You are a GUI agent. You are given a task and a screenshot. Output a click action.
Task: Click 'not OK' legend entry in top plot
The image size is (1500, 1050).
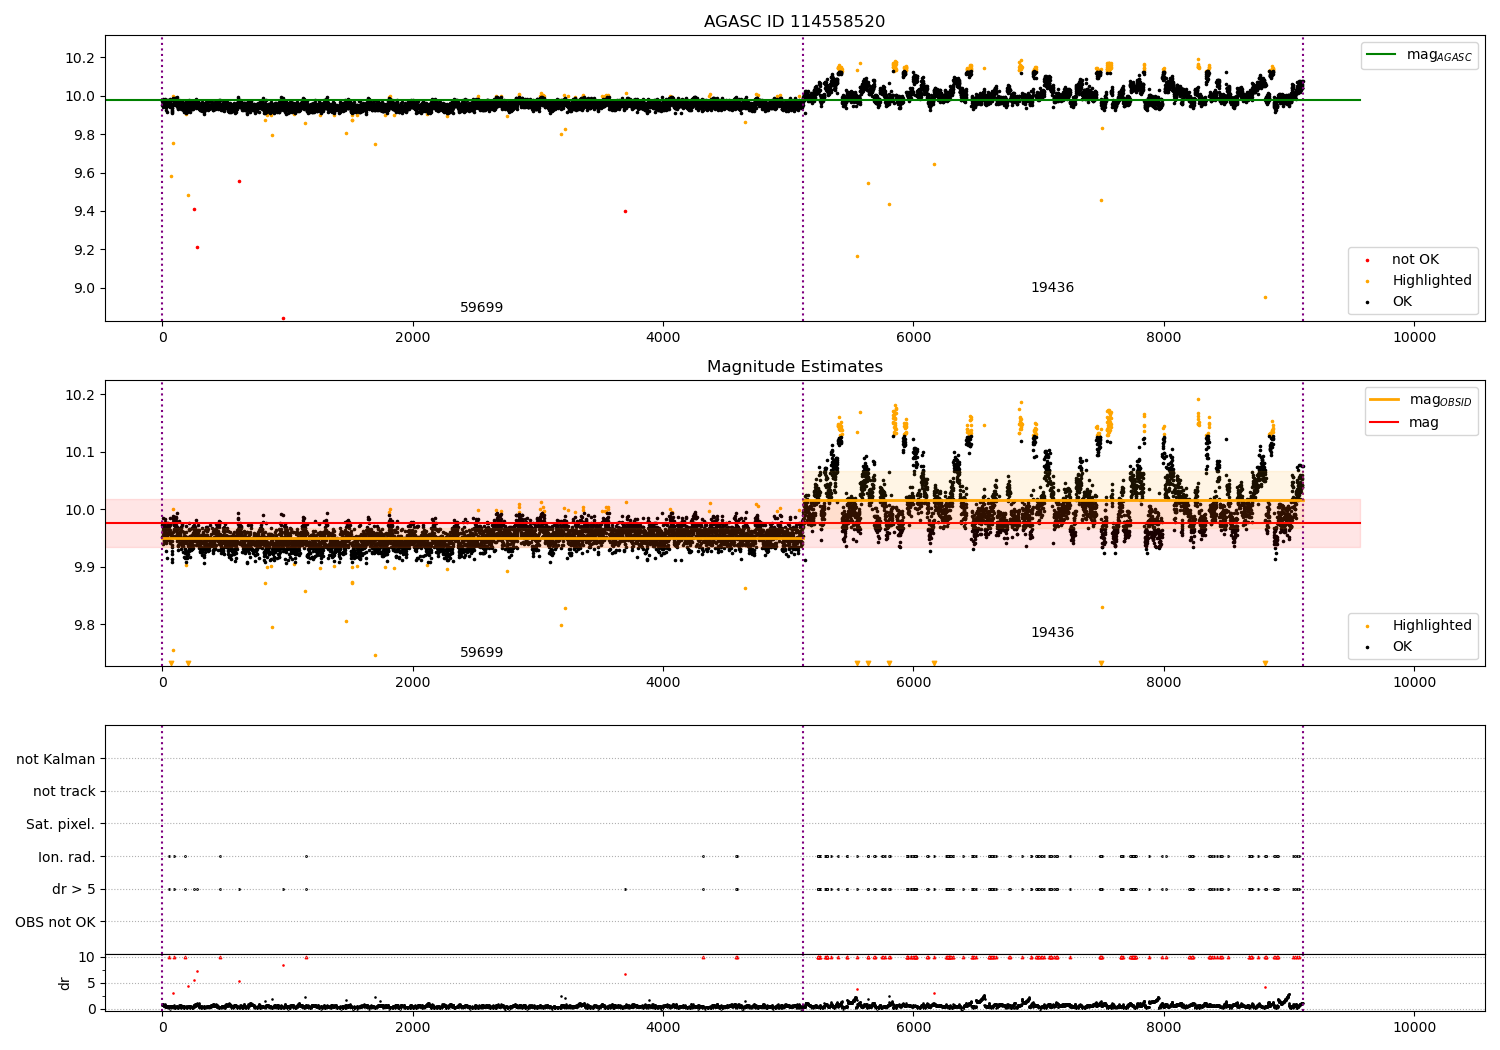point(1415,260)
